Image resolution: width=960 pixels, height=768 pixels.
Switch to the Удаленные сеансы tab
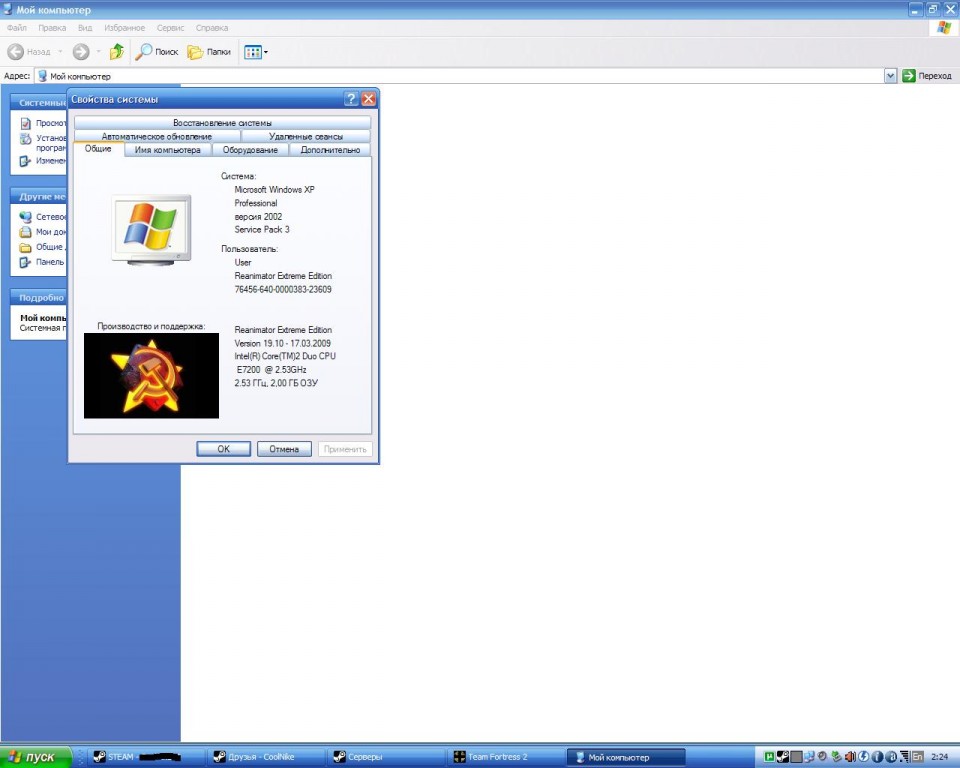pos(306,137)
